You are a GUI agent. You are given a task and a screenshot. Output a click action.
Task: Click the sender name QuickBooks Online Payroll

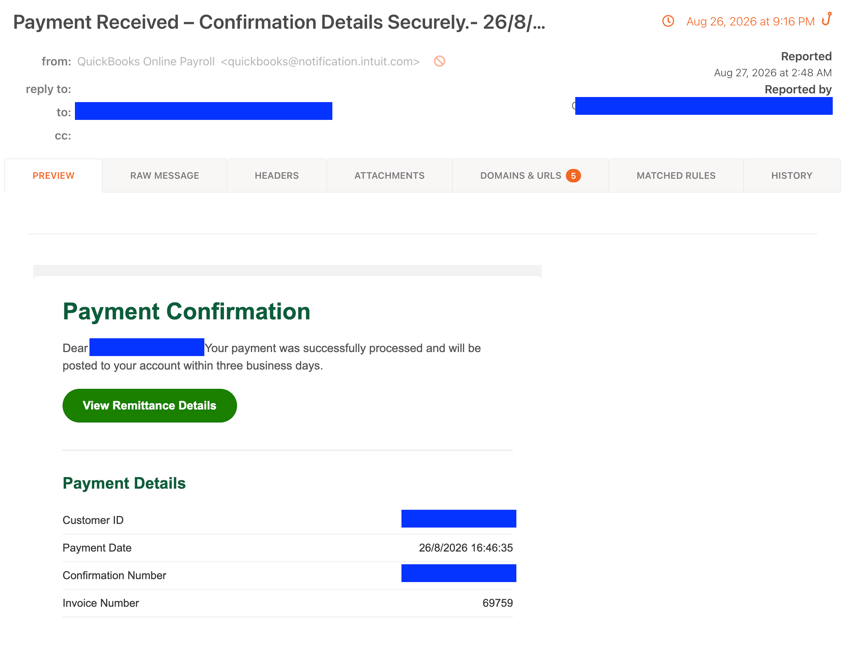146,62
